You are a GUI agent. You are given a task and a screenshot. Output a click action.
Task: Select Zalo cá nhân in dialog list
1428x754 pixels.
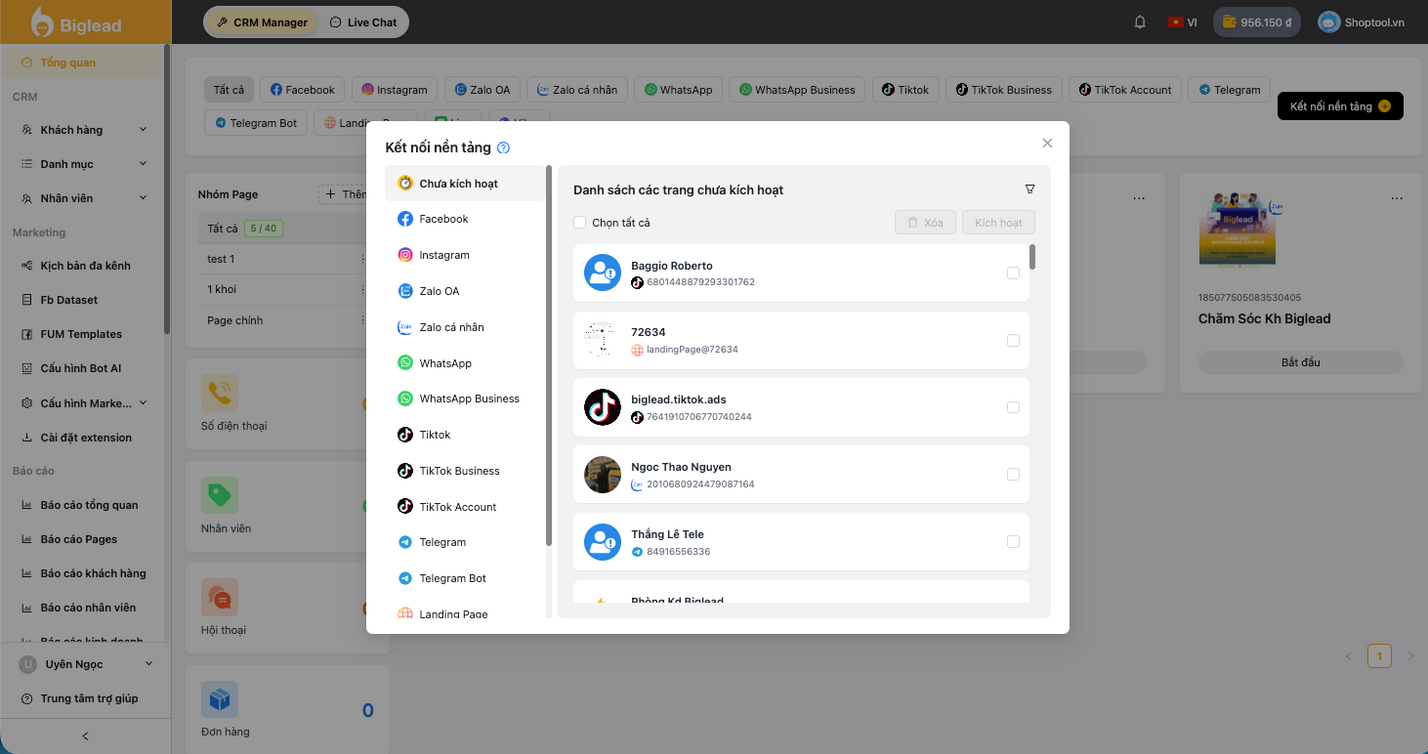[465, 327]
